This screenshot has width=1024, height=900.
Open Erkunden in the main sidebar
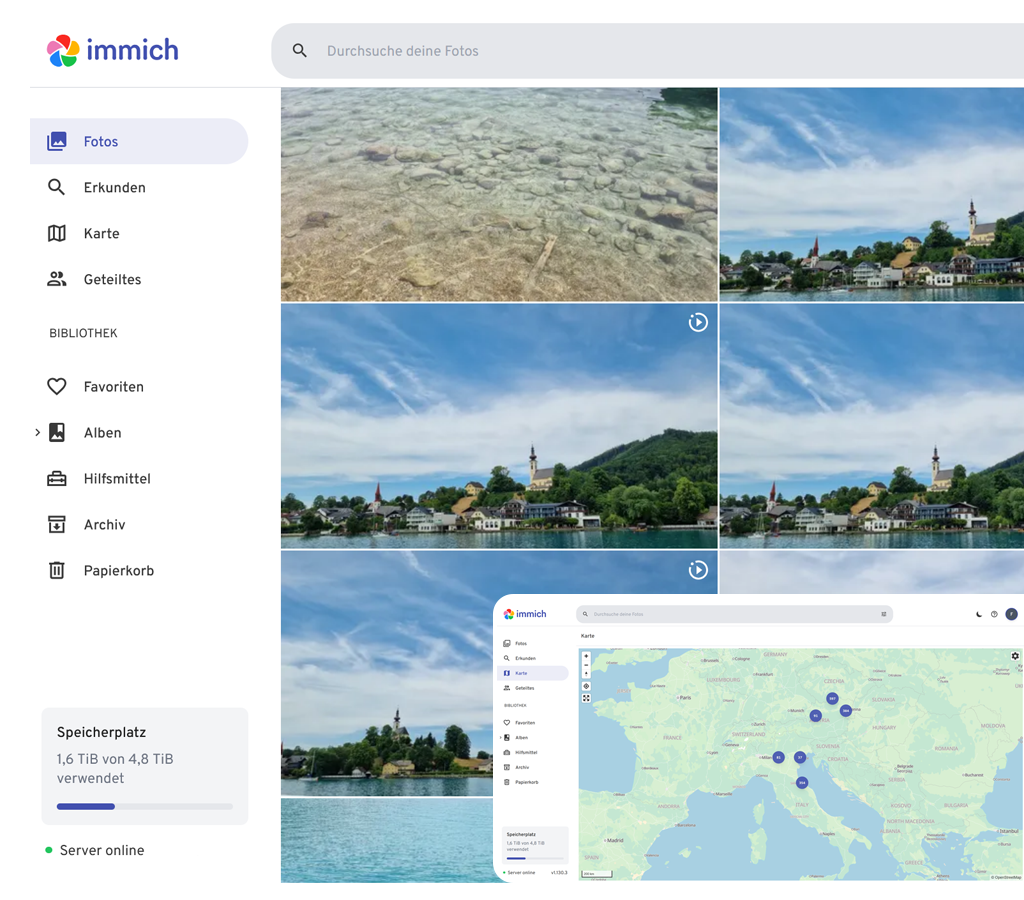pos(114,188)
